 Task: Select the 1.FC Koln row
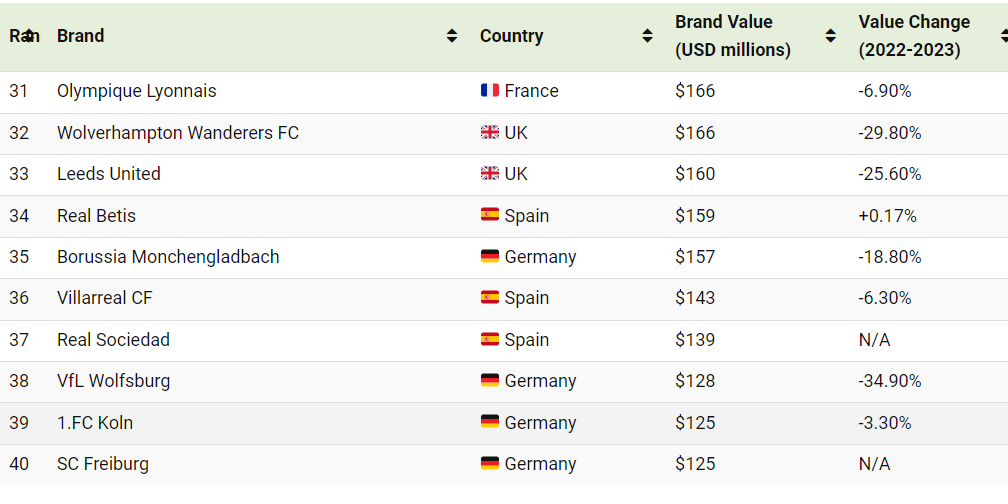(504, 422)
